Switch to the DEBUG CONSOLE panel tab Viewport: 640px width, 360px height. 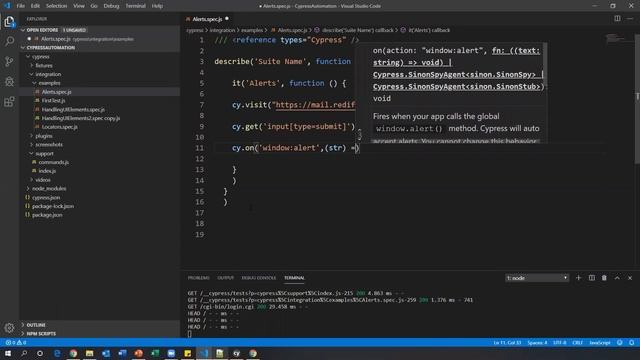[x=258, y=278]
